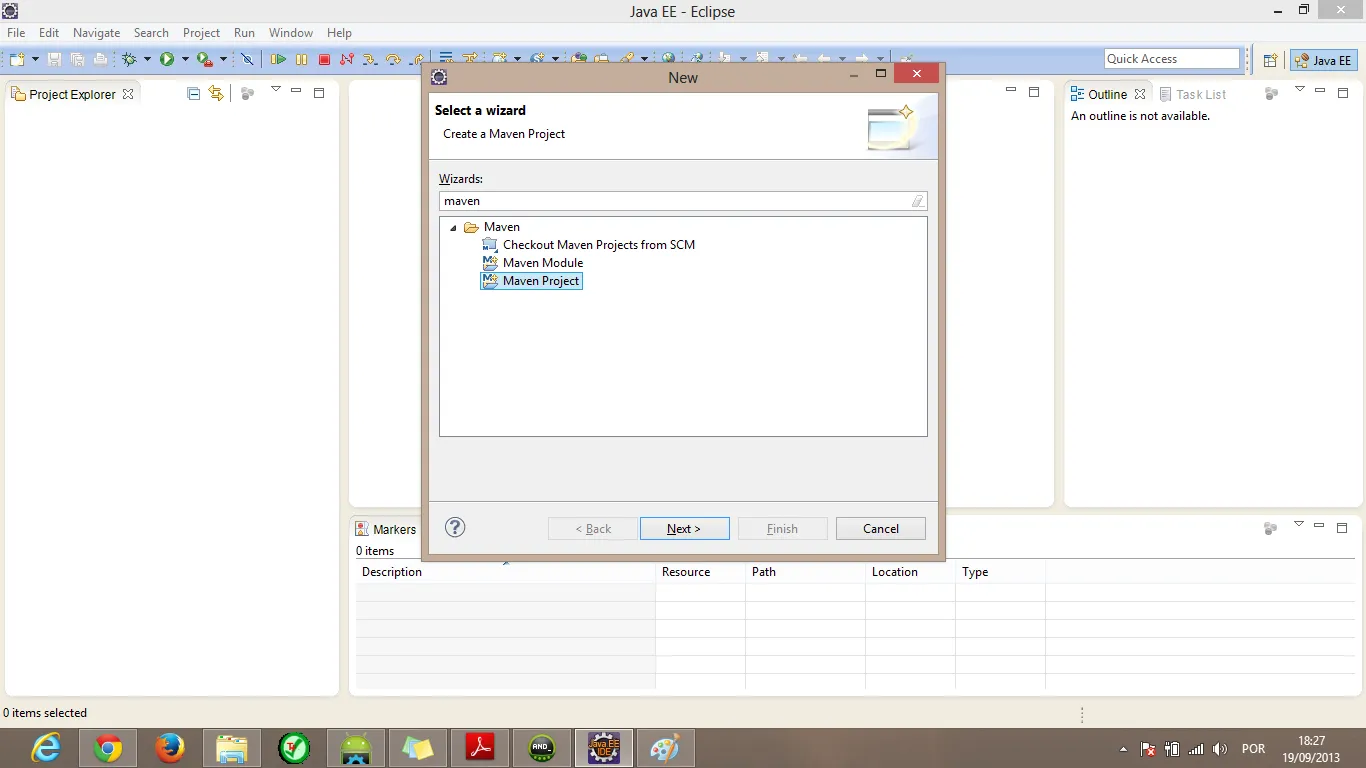Open the Project menu
Image resolution: width=1366 pixels, height=768 pixels.
click(201, 33)
